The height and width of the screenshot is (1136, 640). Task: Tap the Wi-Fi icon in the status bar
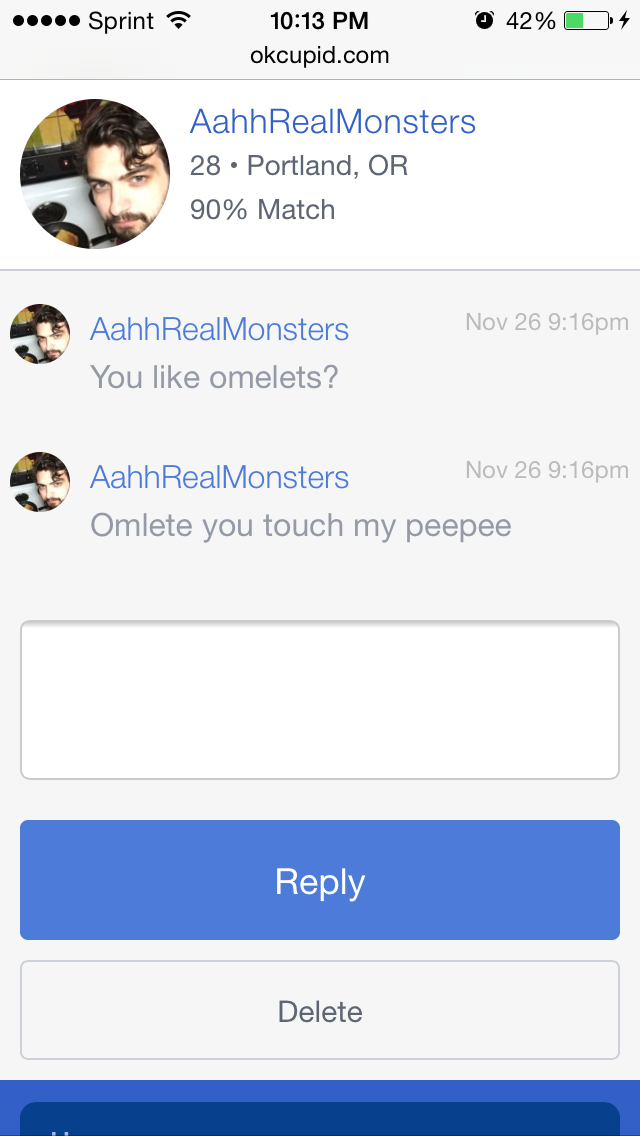coord(178,20)
